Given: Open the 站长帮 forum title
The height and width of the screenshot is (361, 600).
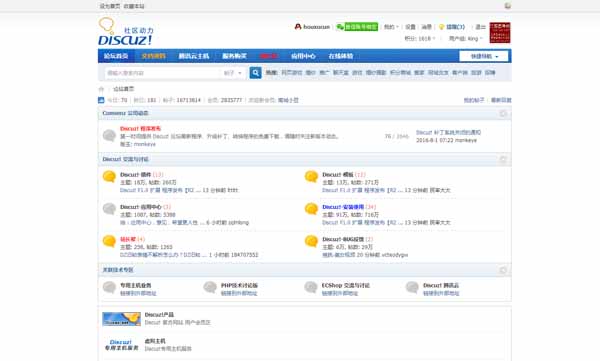Looking at the screenshot, I should (x=128, y=239).
